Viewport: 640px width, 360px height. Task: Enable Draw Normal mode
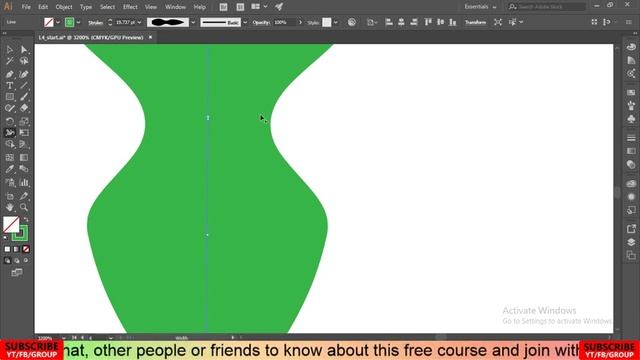click(7, 260)
